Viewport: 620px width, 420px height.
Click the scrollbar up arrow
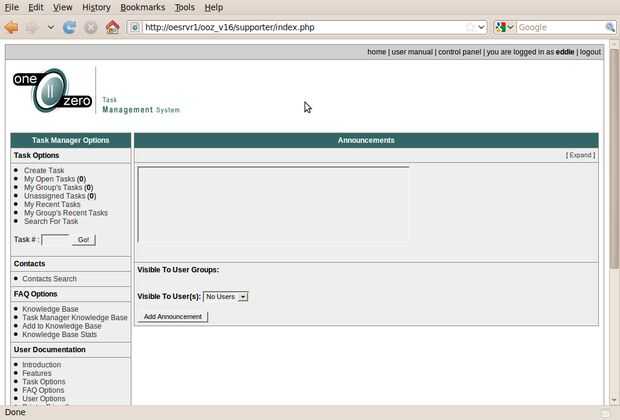pos(614,44)
